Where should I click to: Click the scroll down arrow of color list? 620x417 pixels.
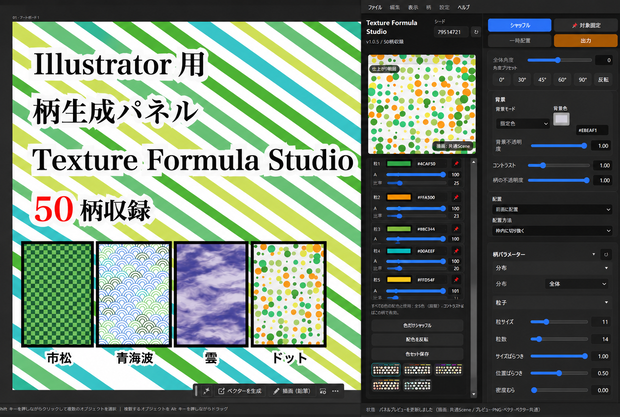473,394
